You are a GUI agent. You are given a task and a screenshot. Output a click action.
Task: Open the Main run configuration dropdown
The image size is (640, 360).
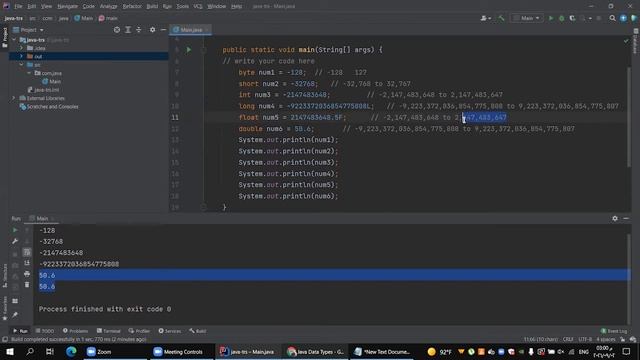coord(527,18)
